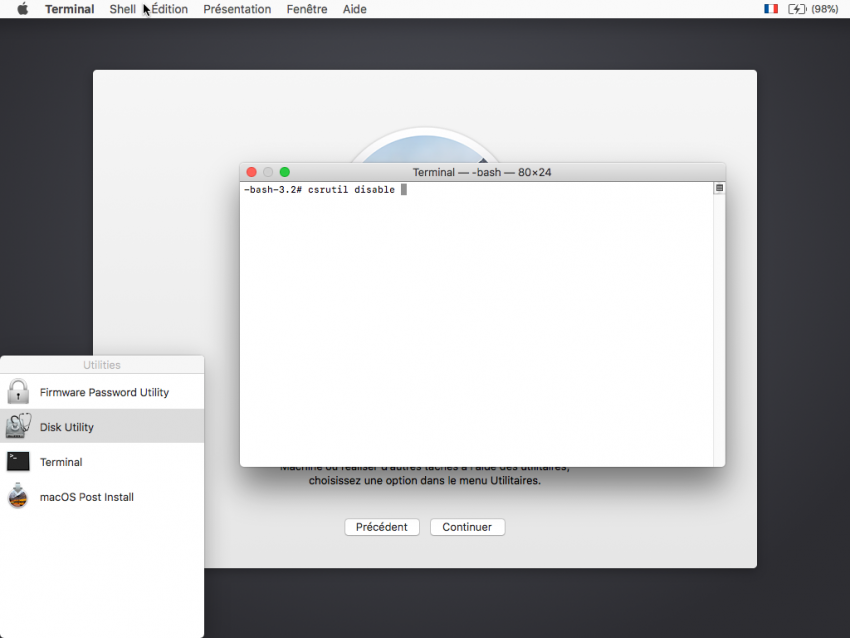This screenshot has width=850, height=638.
Task: Open the Présentation menu
Action: point(237,9)
